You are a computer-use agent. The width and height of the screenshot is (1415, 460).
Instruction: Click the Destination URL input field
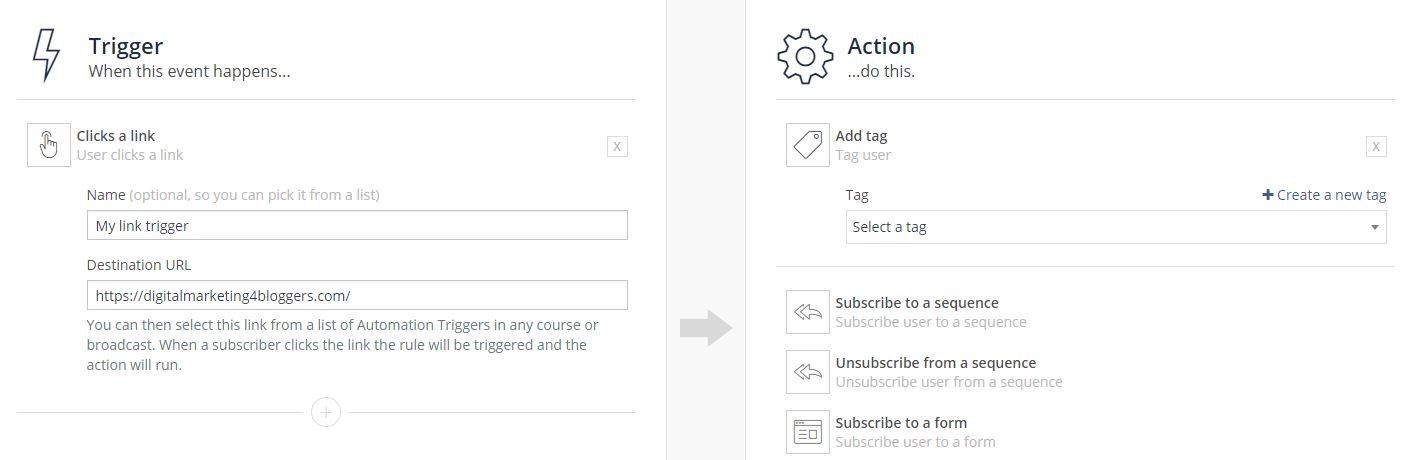[357, 295]
